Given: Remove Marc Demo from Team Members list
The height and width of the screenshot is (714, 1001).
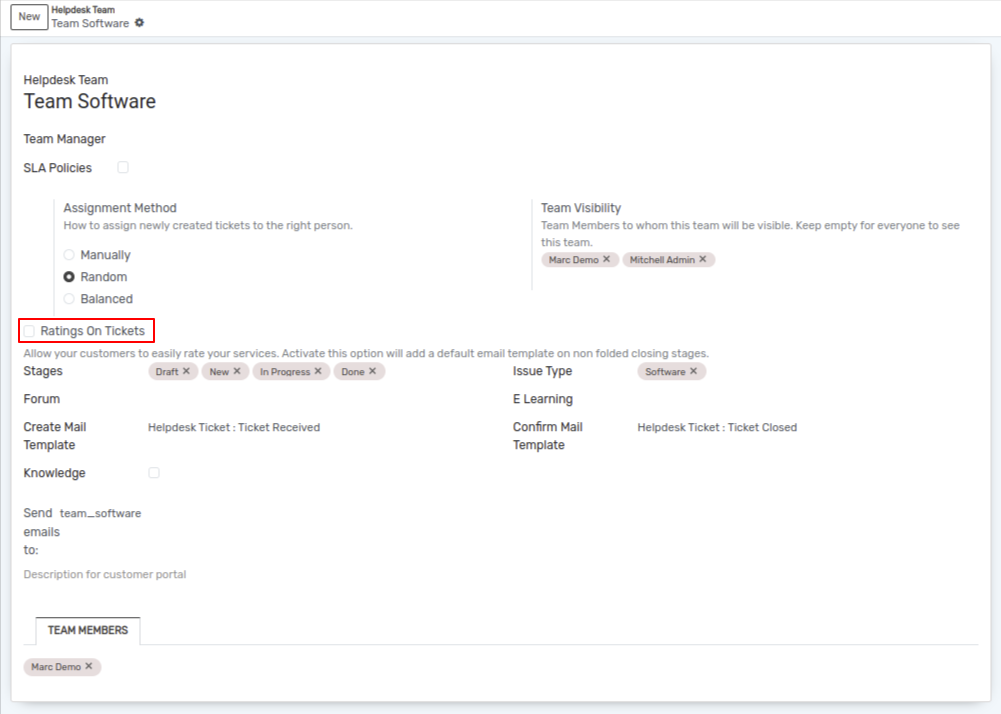Looking at the screenshot, I should 89,666.
